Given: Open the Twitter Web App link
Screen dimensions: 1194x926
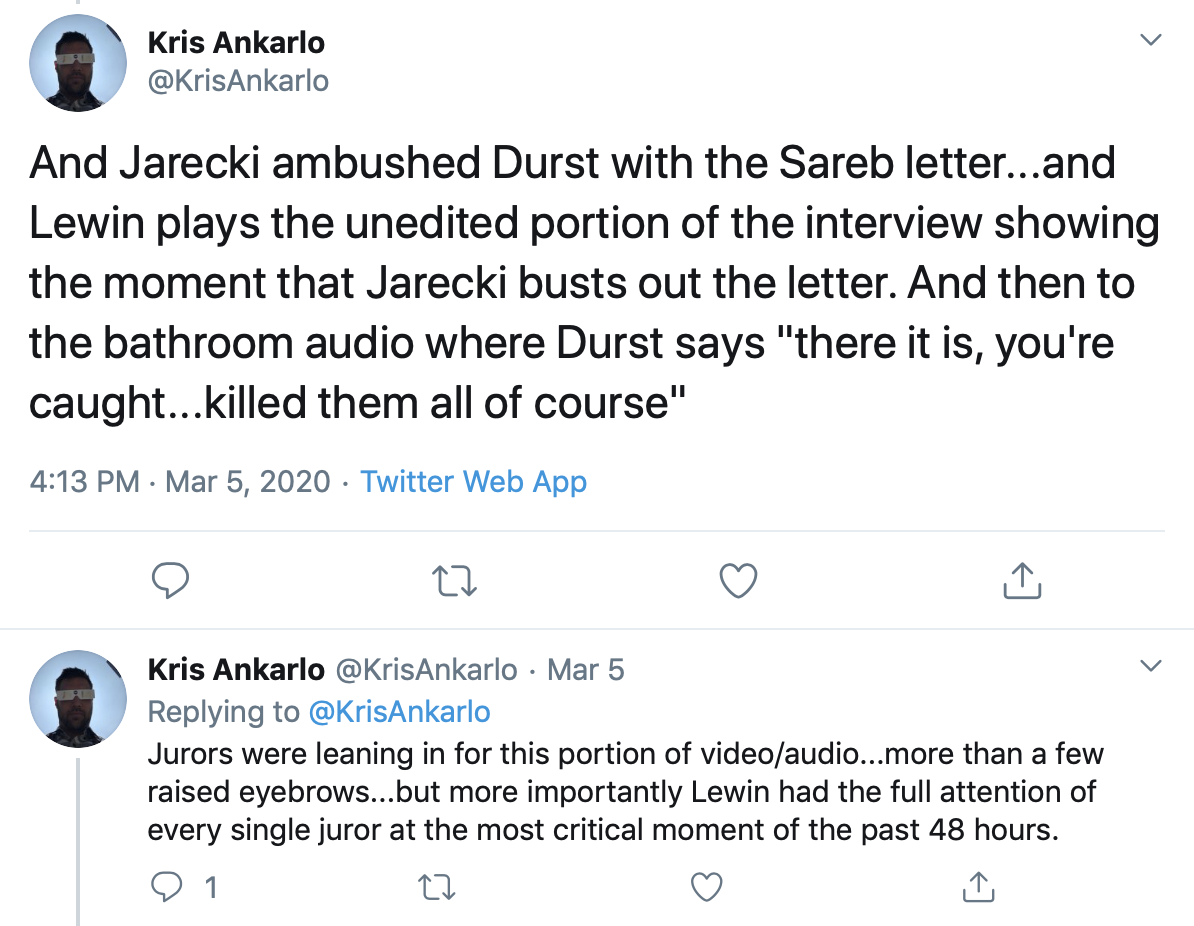Looking at the screenshot, I should point(473,482).
